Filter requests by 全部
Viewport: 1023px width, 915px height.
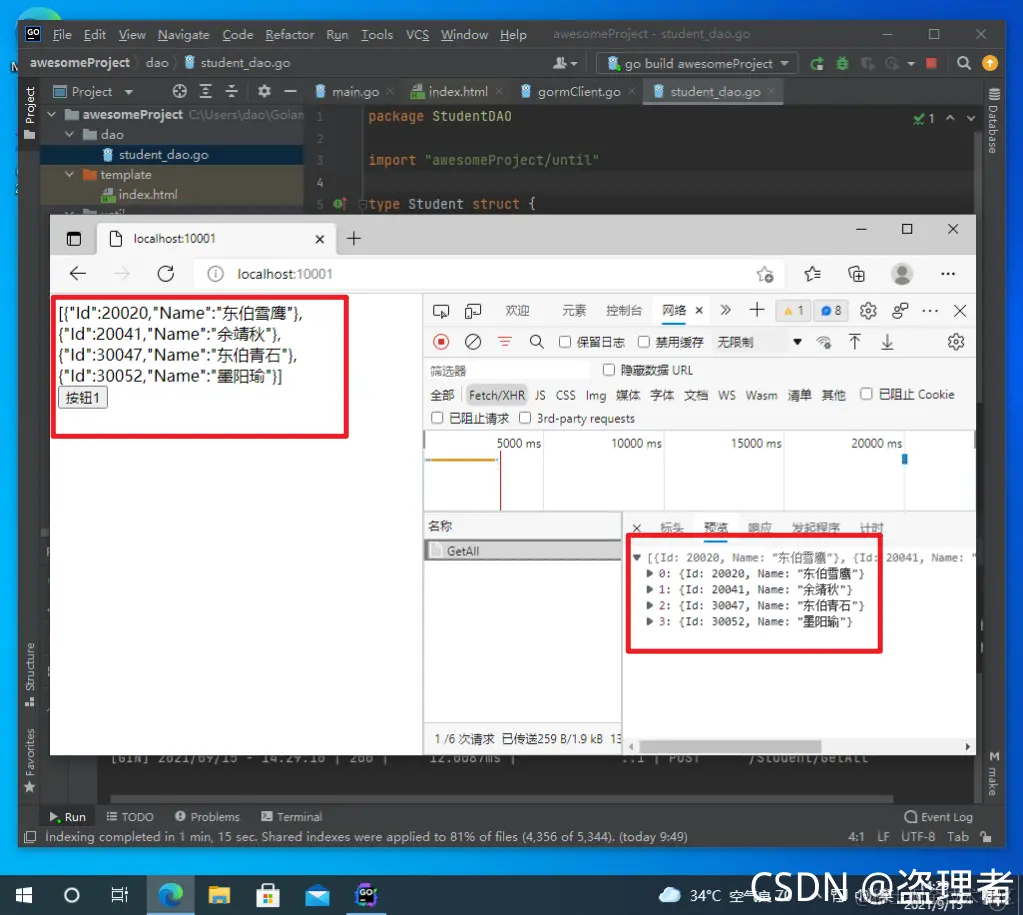click(x=442, y=395)
